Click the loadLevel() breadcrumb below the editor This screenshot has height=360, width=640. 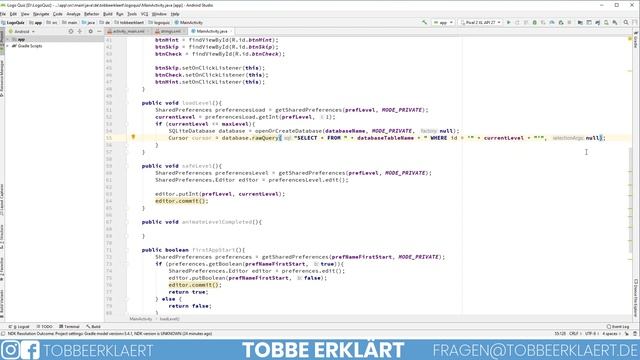pyautogui.click(x=169, y=319)
